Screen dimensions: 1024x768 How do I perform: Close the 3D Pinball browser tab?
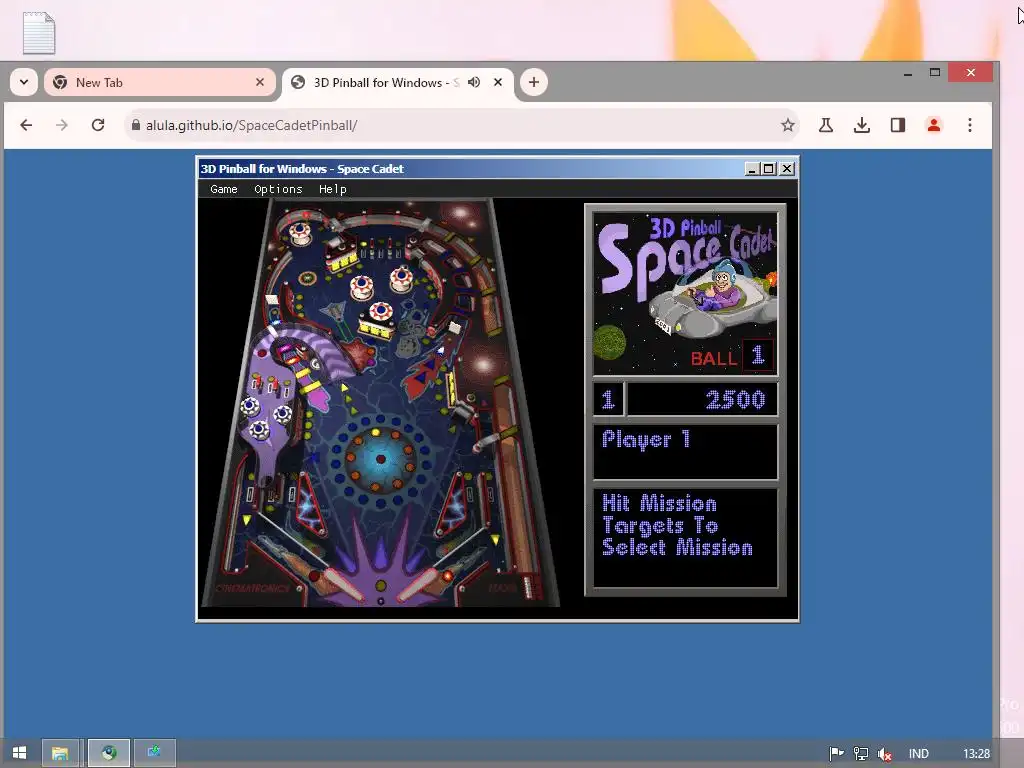[498, 82]
